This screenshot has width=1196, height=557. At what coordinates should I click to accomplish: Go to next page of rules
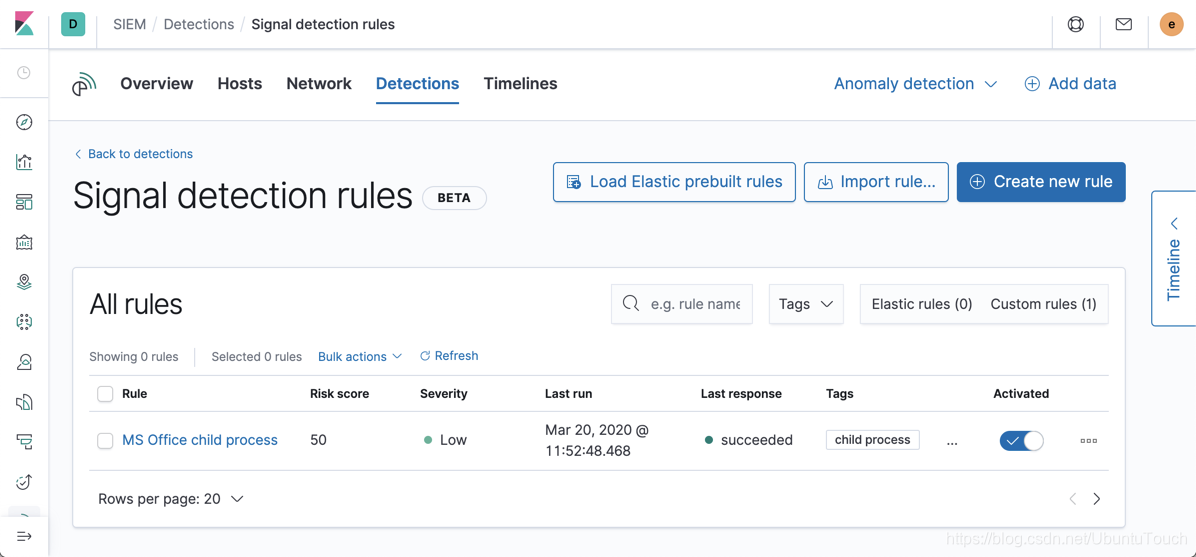pos(1097,499)
